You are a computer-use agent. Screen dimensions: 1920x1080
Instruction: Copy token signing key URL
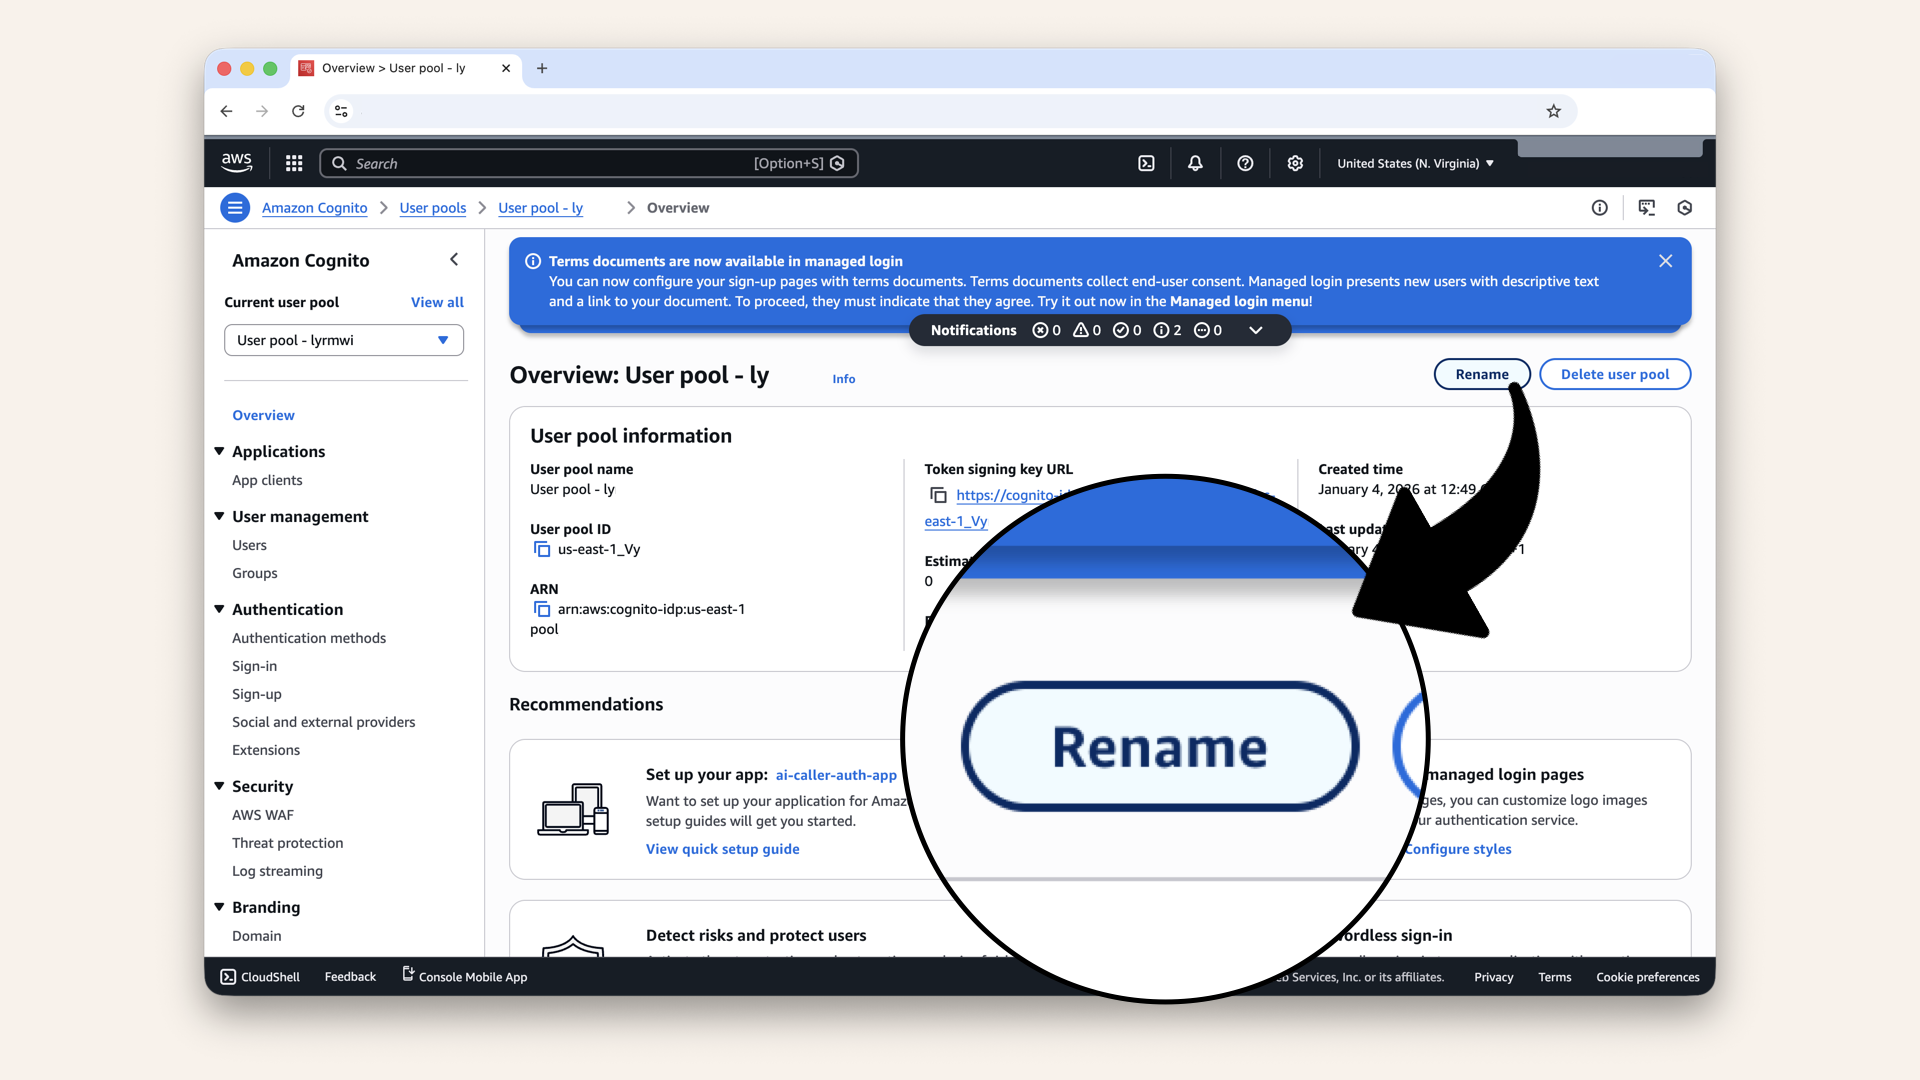938,495
